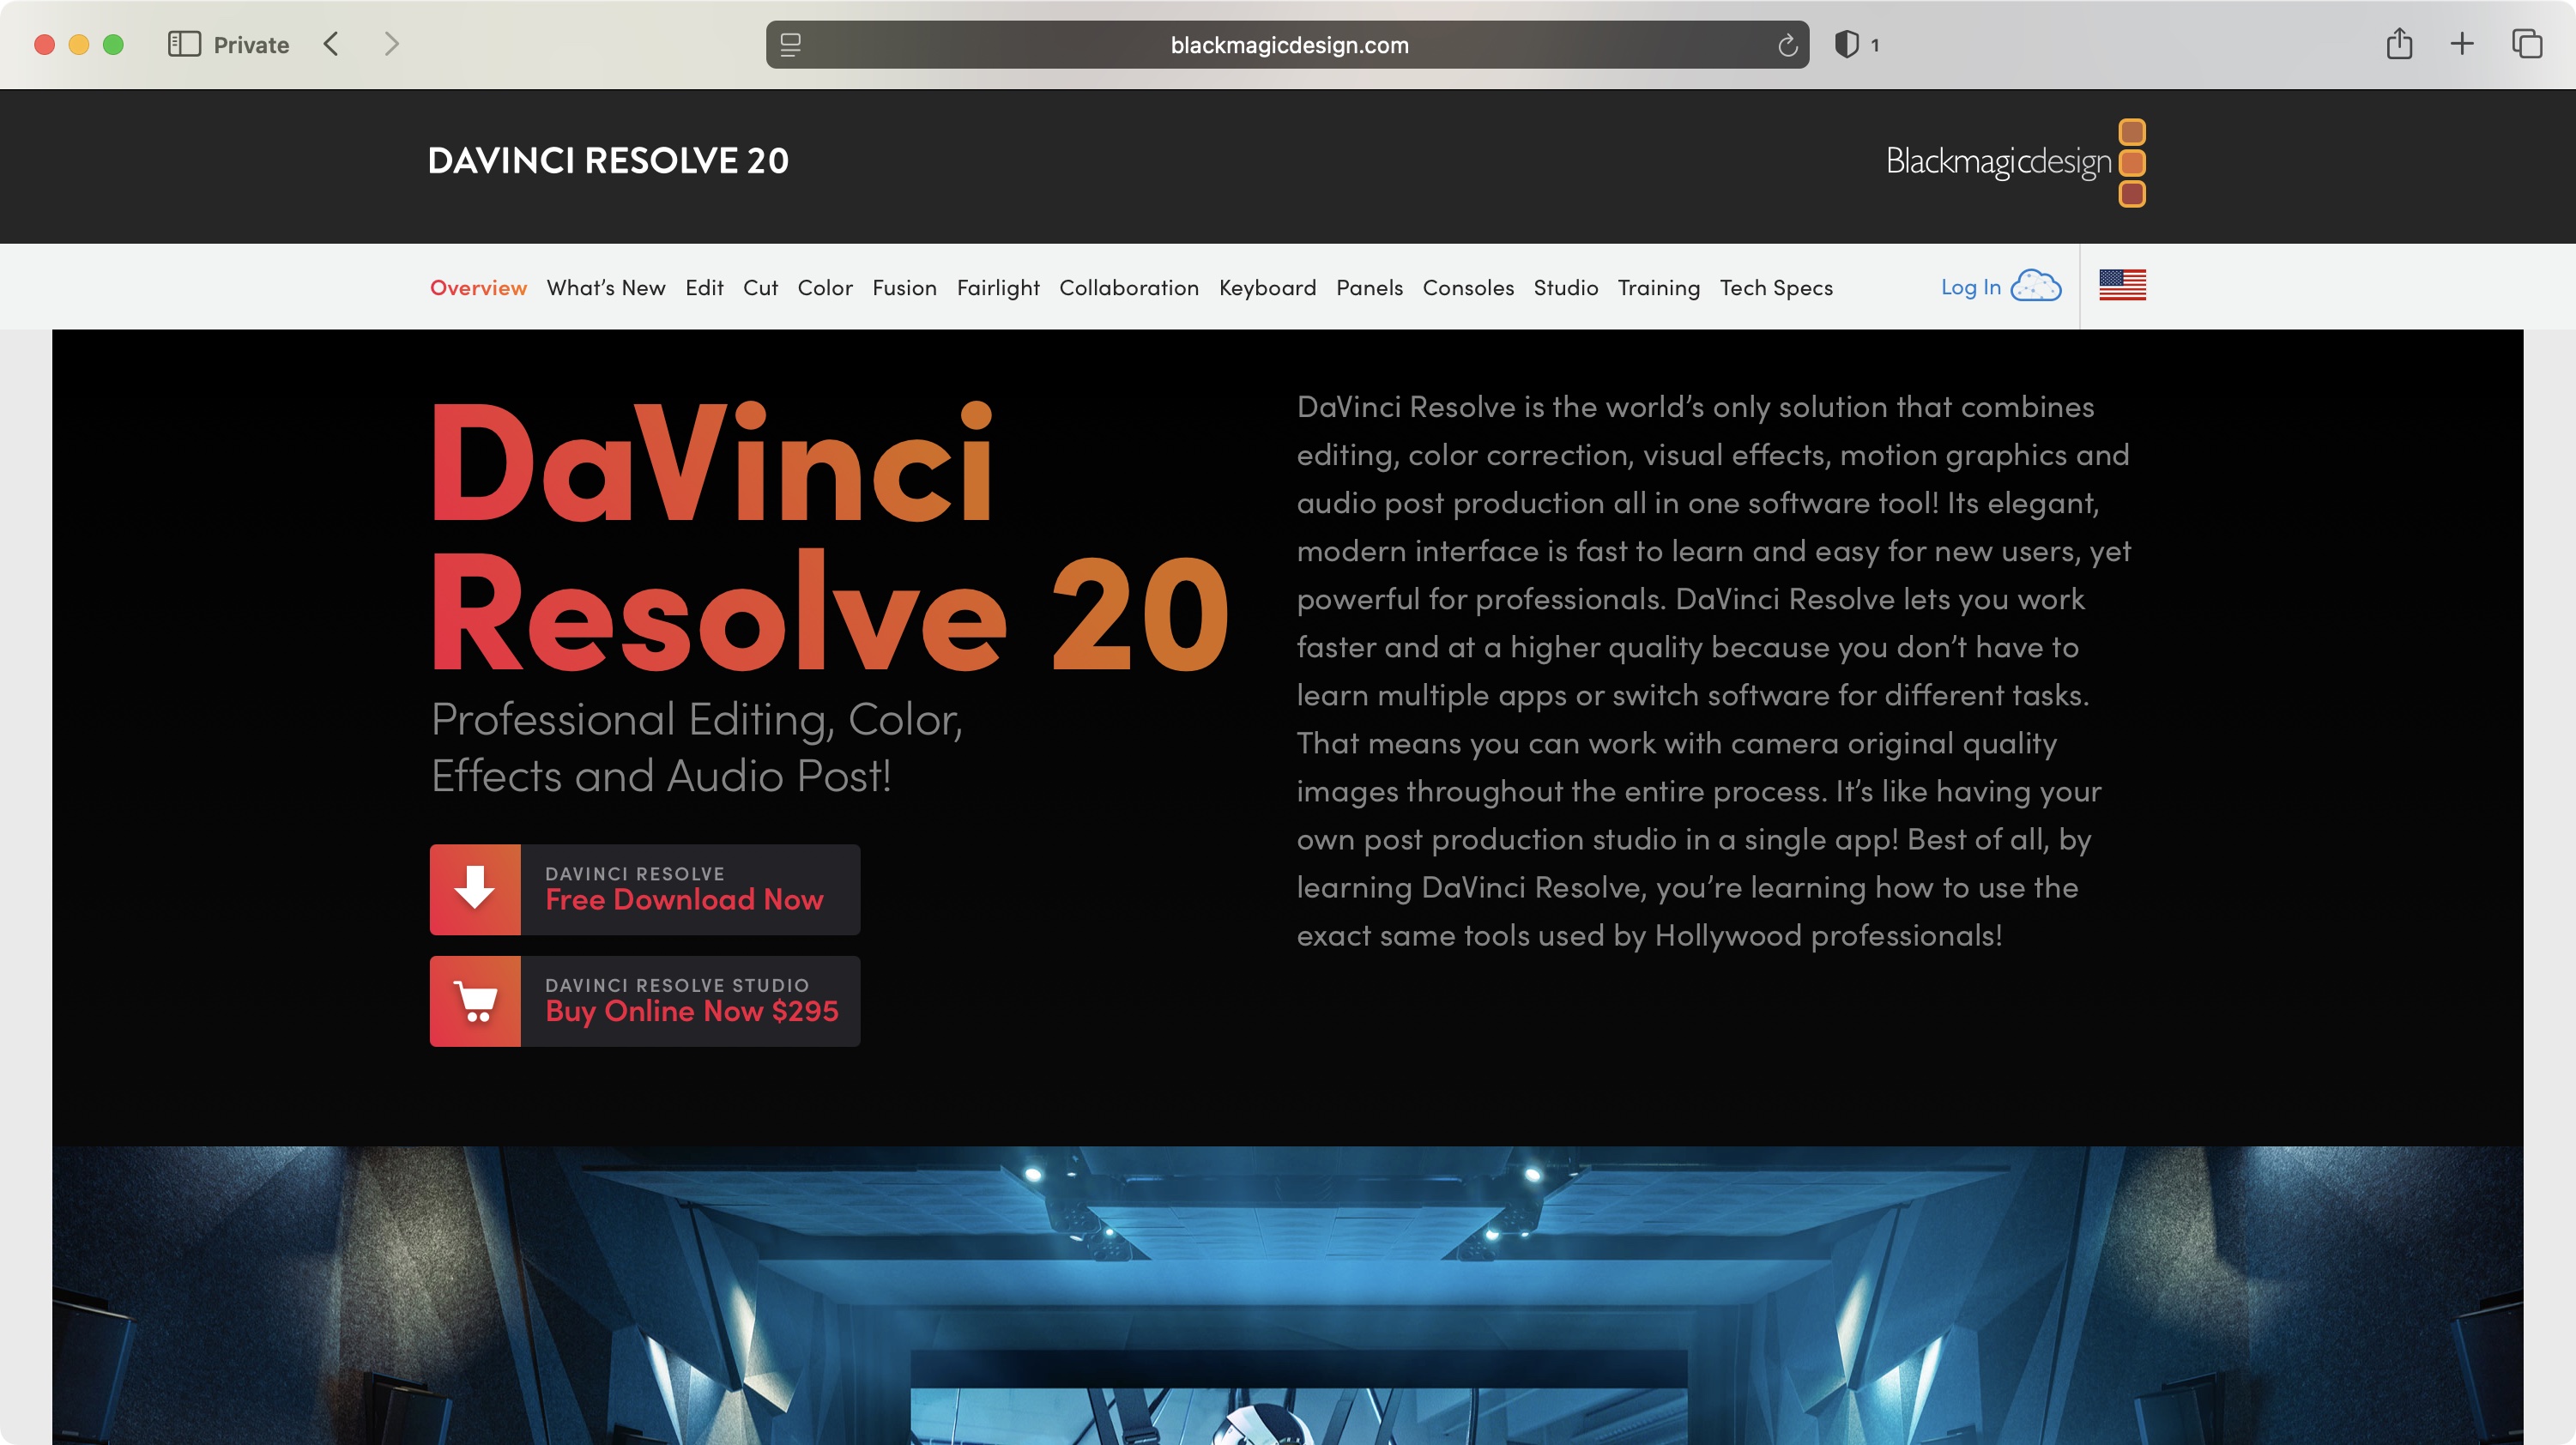The image size is (2576, 1445).
Task: Show the tab overview
Action: tap(2526, 44)
